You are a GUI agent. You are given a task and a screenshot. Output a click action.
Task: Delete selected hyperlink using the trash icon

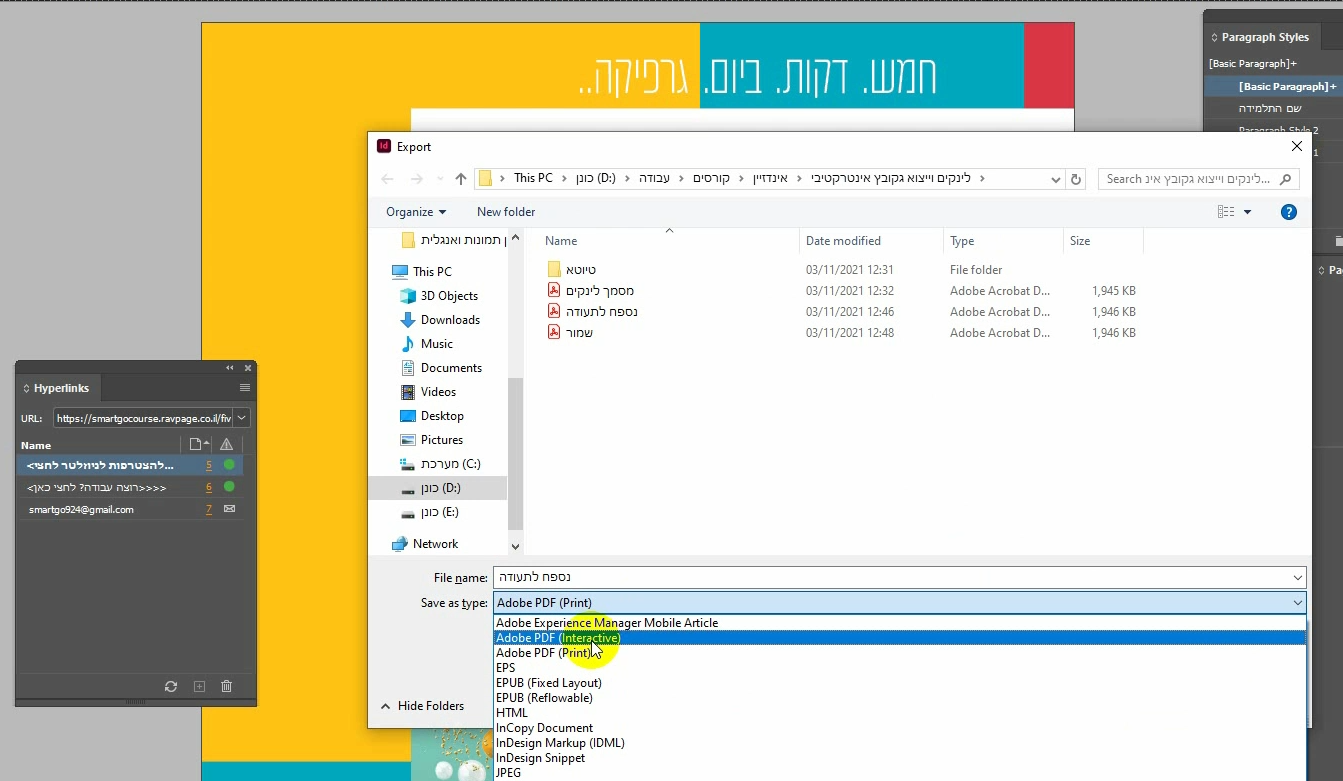tap(226, 686)
